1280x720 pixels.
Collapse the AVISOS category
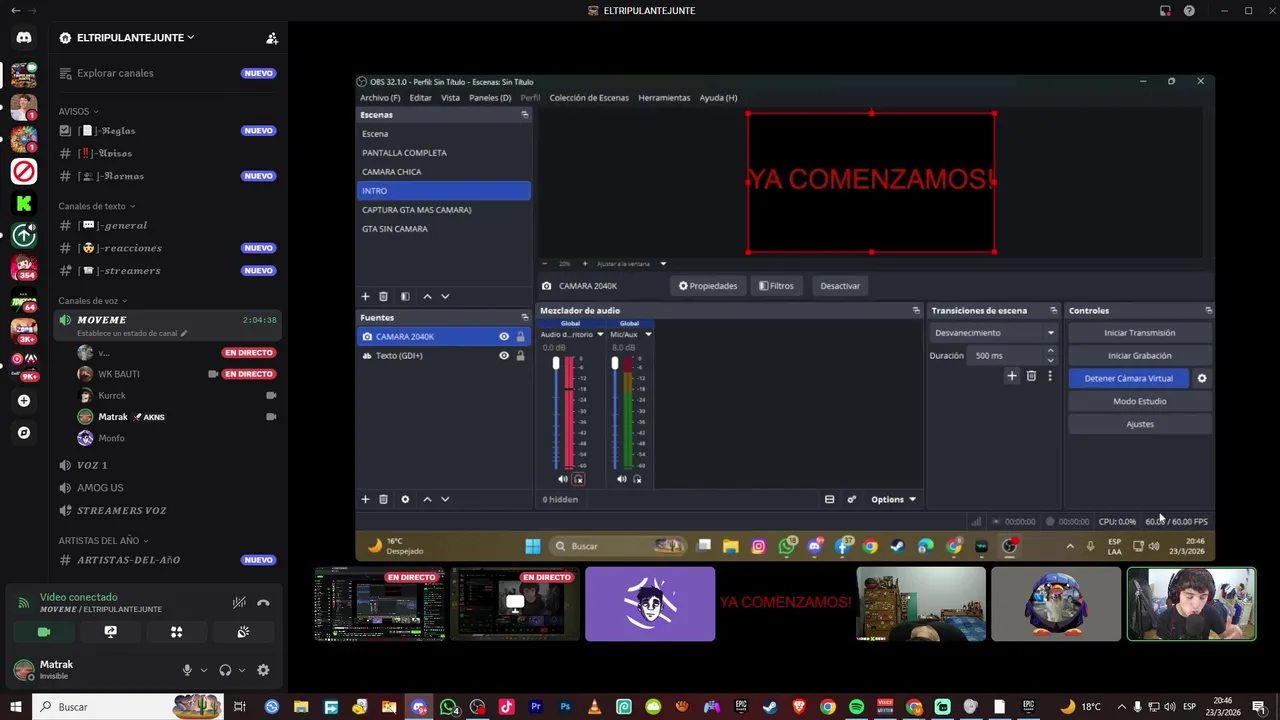point(77,111)
